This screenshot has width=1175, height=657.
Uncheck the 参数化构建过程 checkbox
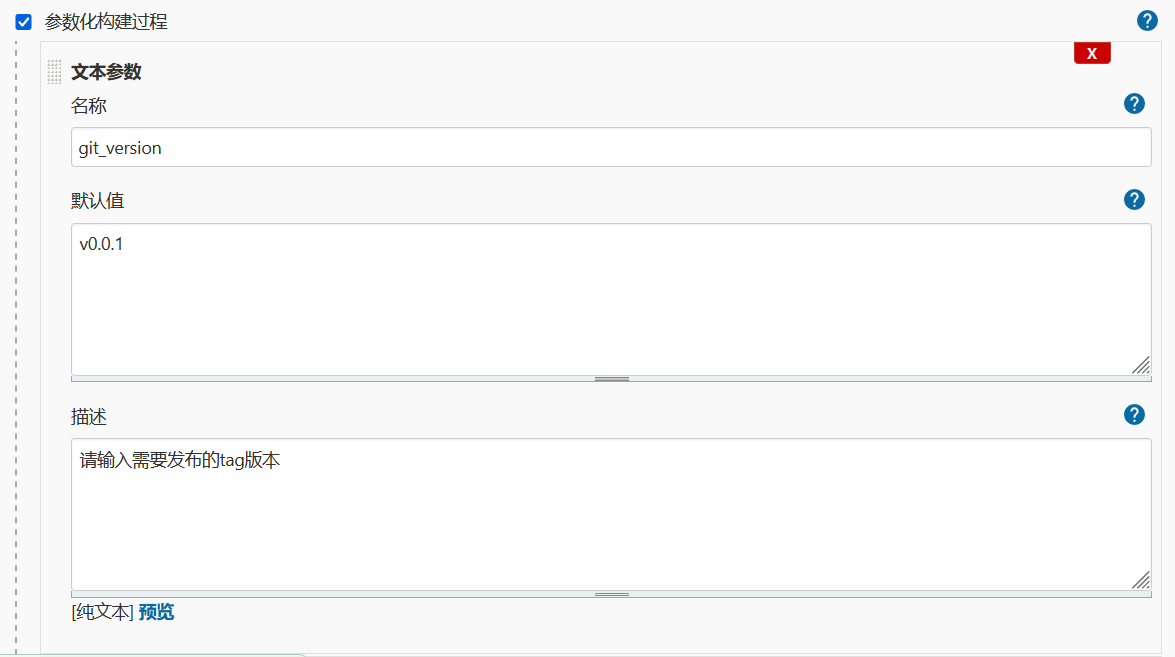(x=23, y=22)
